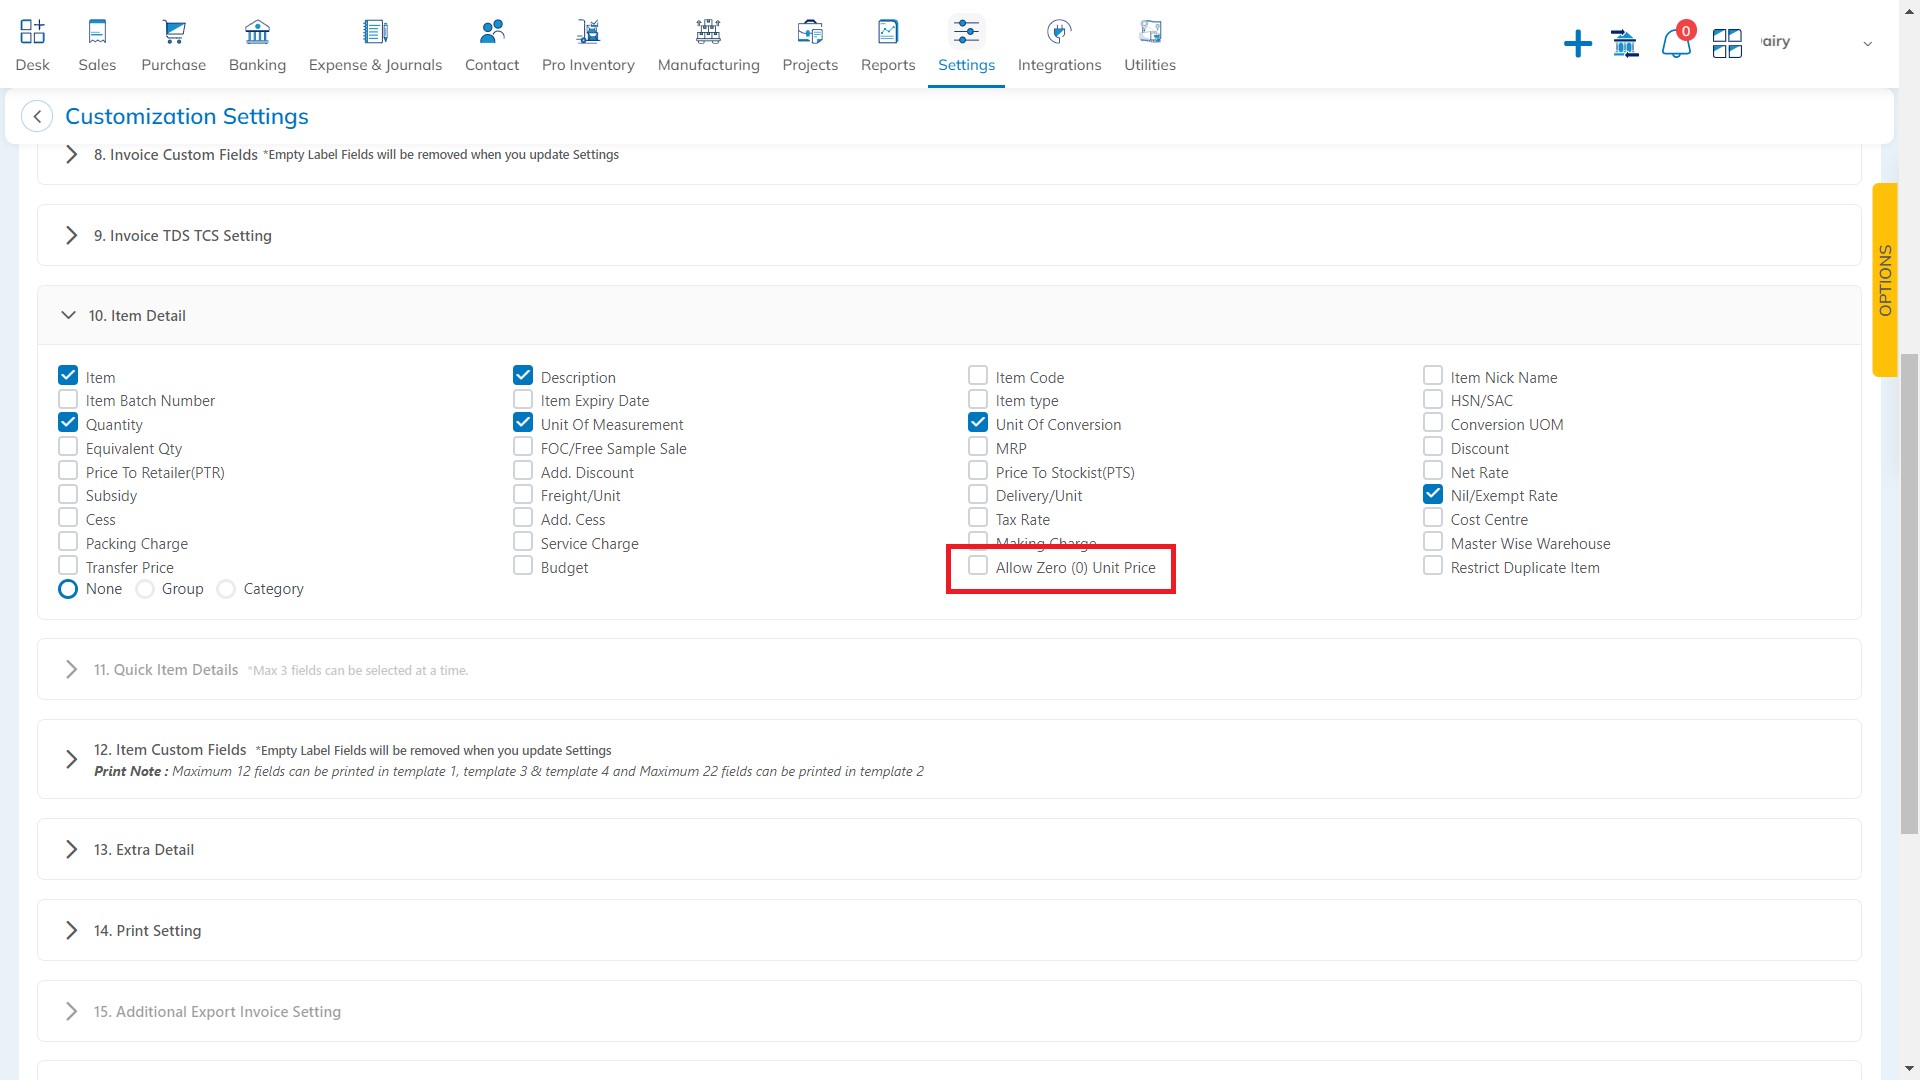1920x1080 pixels.
Task: Open the yellow OPTIONS side tab
Action: point(1885,280)
